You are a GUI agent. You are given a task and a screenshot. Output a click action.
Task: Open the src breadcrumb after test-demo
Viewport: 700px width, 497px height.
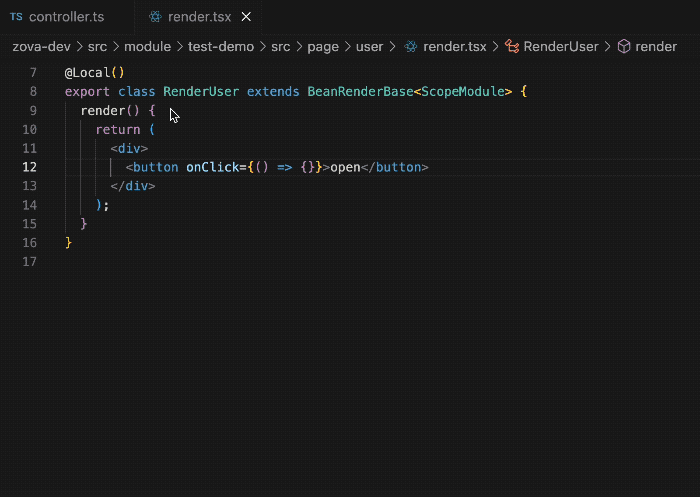point(281,46)
